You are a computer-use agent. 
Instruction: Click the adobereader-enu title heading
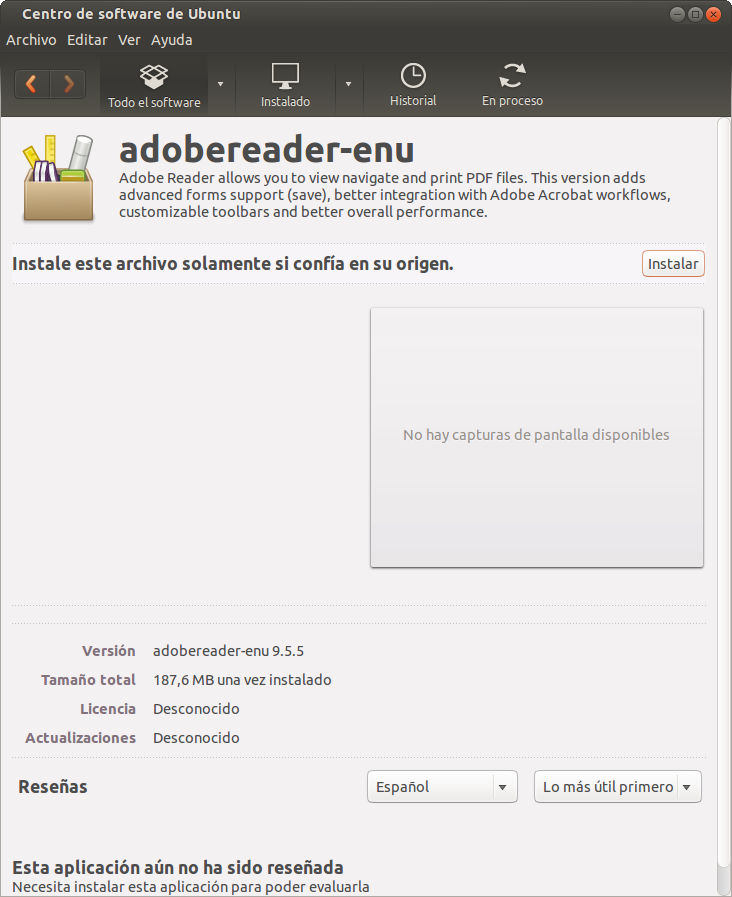click(x=266, y=149)
